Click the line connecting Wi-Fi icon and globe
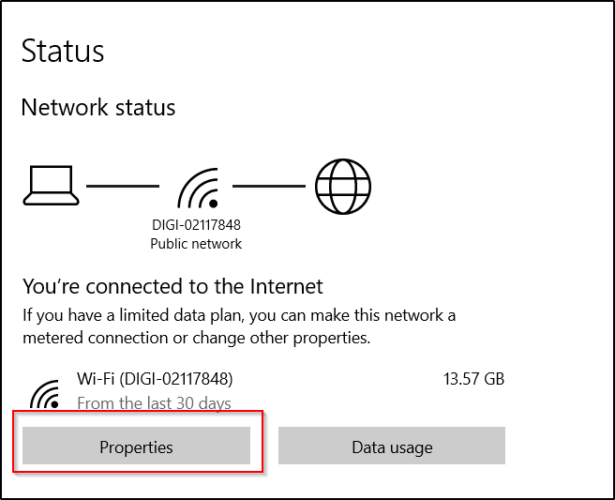This screenshot has width=615, height=500. 269,186
